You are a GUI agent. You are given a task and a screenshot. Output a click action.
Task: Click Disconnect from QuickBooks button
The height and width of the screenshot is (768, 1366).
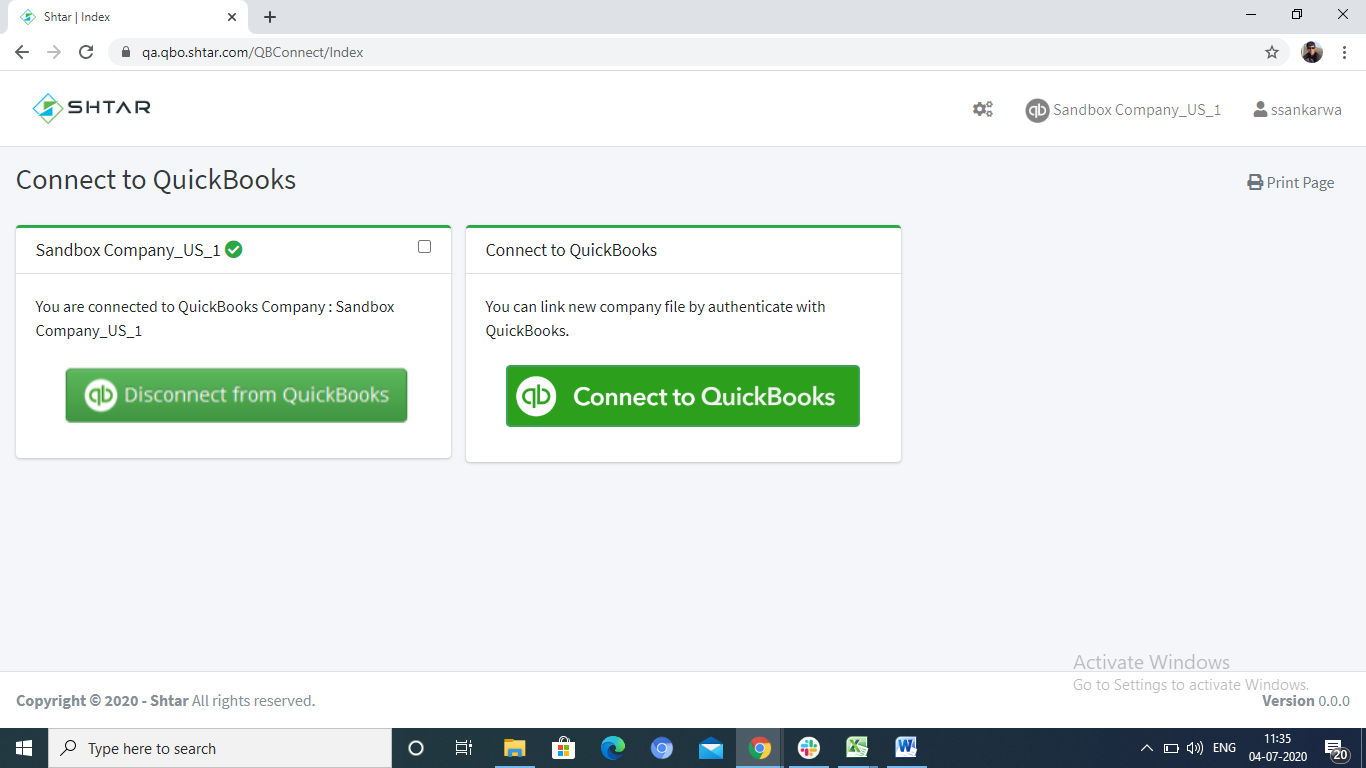236,395
